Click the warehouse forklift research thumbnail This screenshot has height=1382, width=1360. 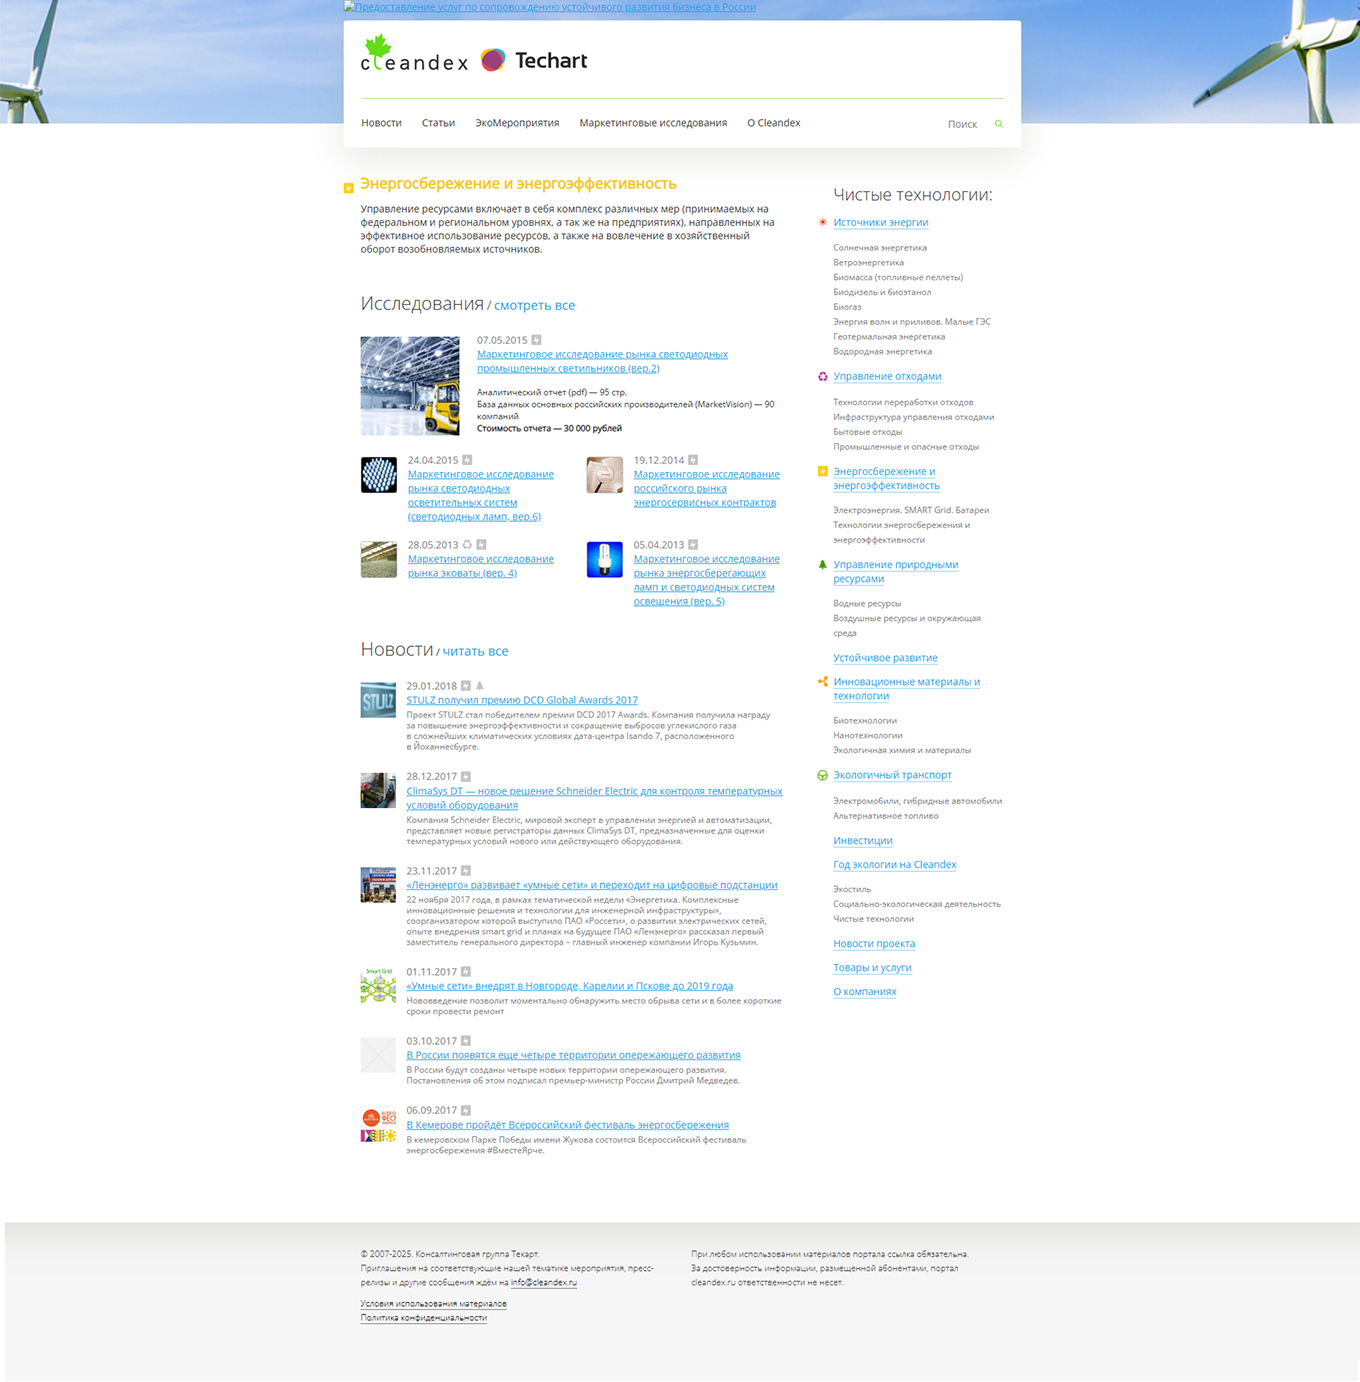coord(410,386)
